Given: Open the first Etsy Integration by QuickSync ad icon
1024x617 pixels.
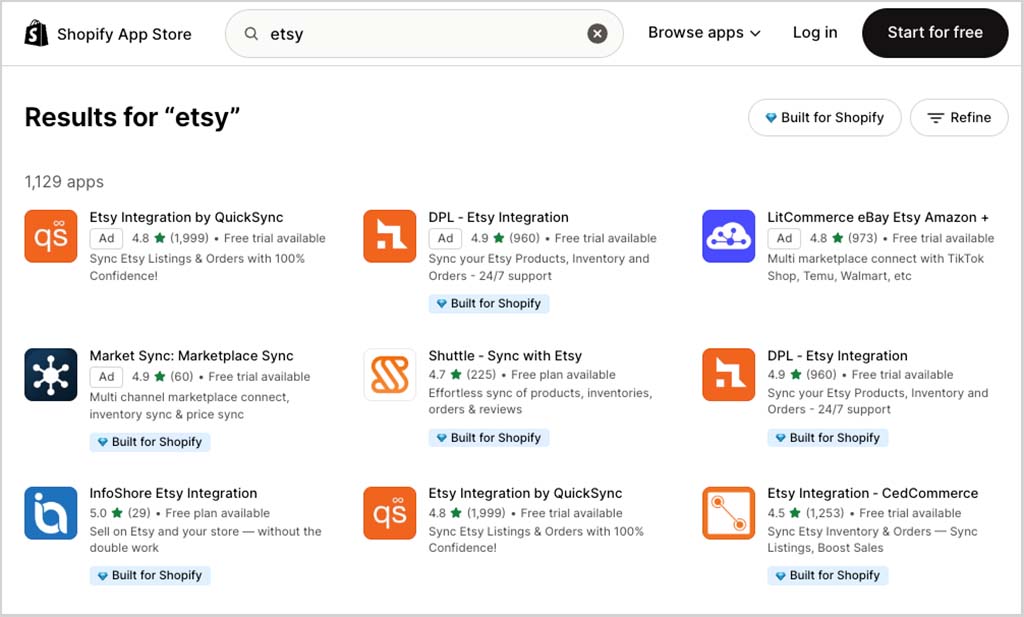Looking at the screenshot, I should pos(51,236).
